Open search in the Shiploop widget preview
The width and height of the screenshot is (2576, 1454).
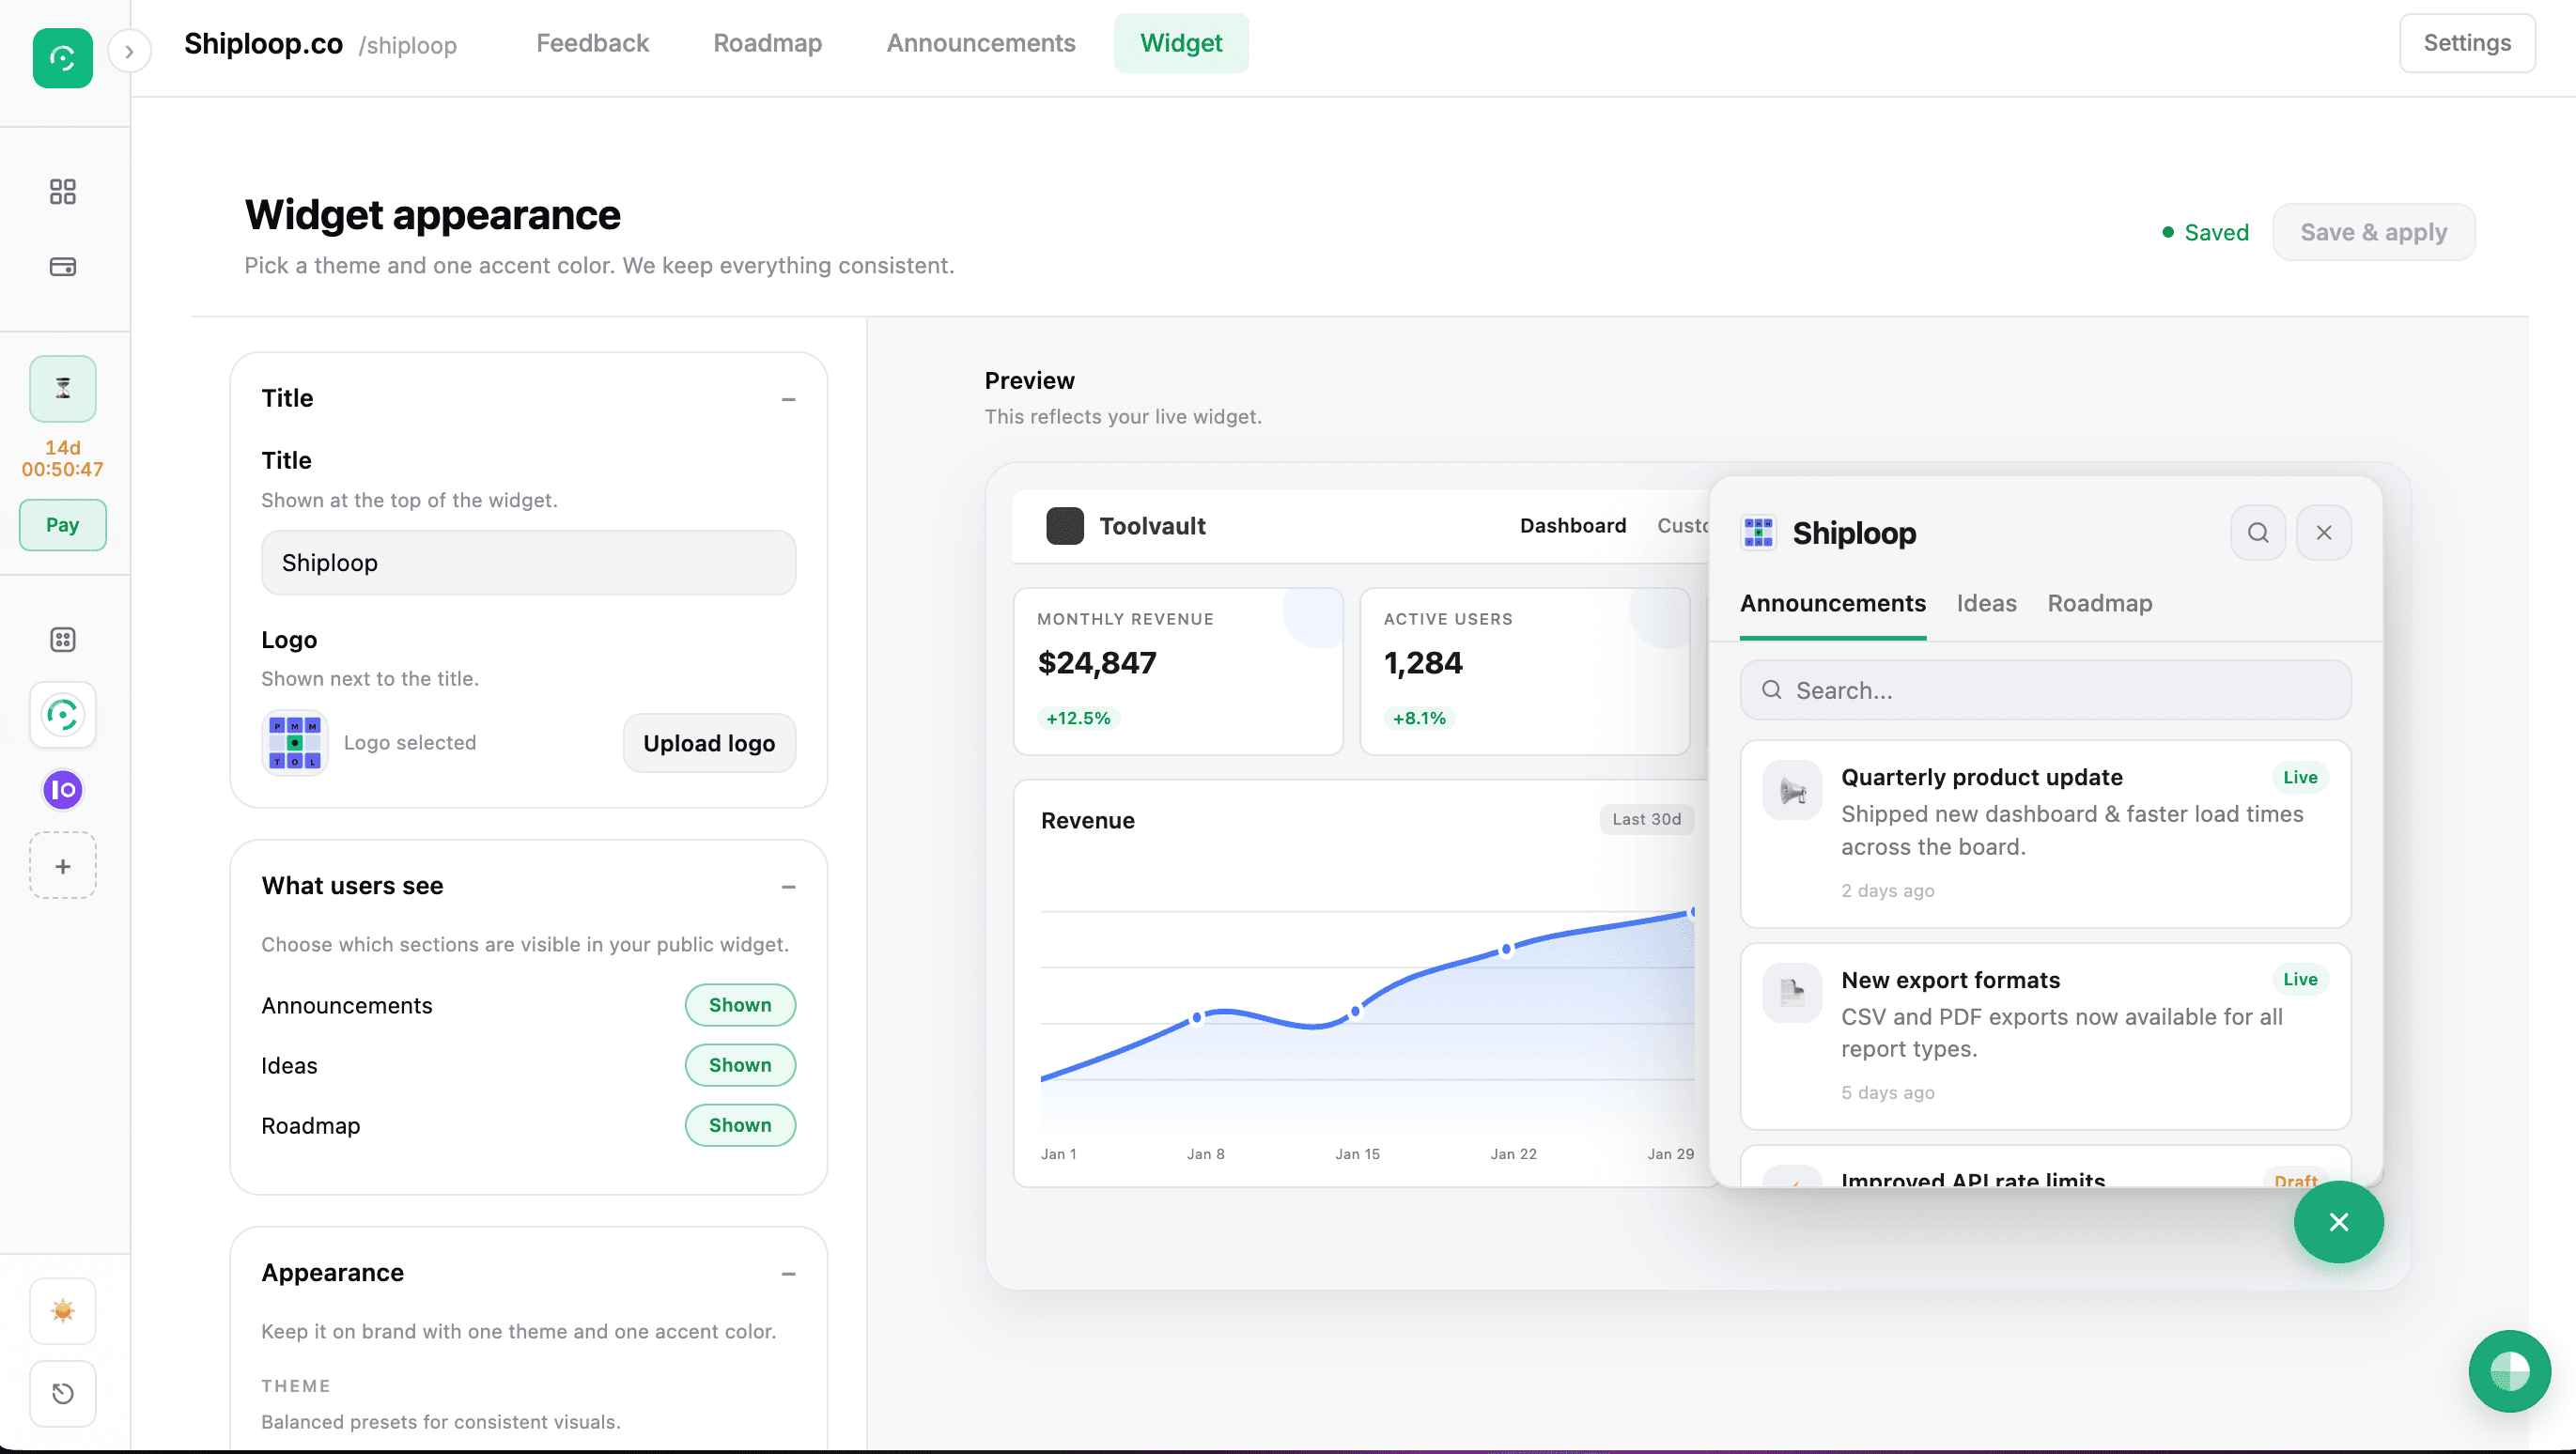[x=2257, y=532]
